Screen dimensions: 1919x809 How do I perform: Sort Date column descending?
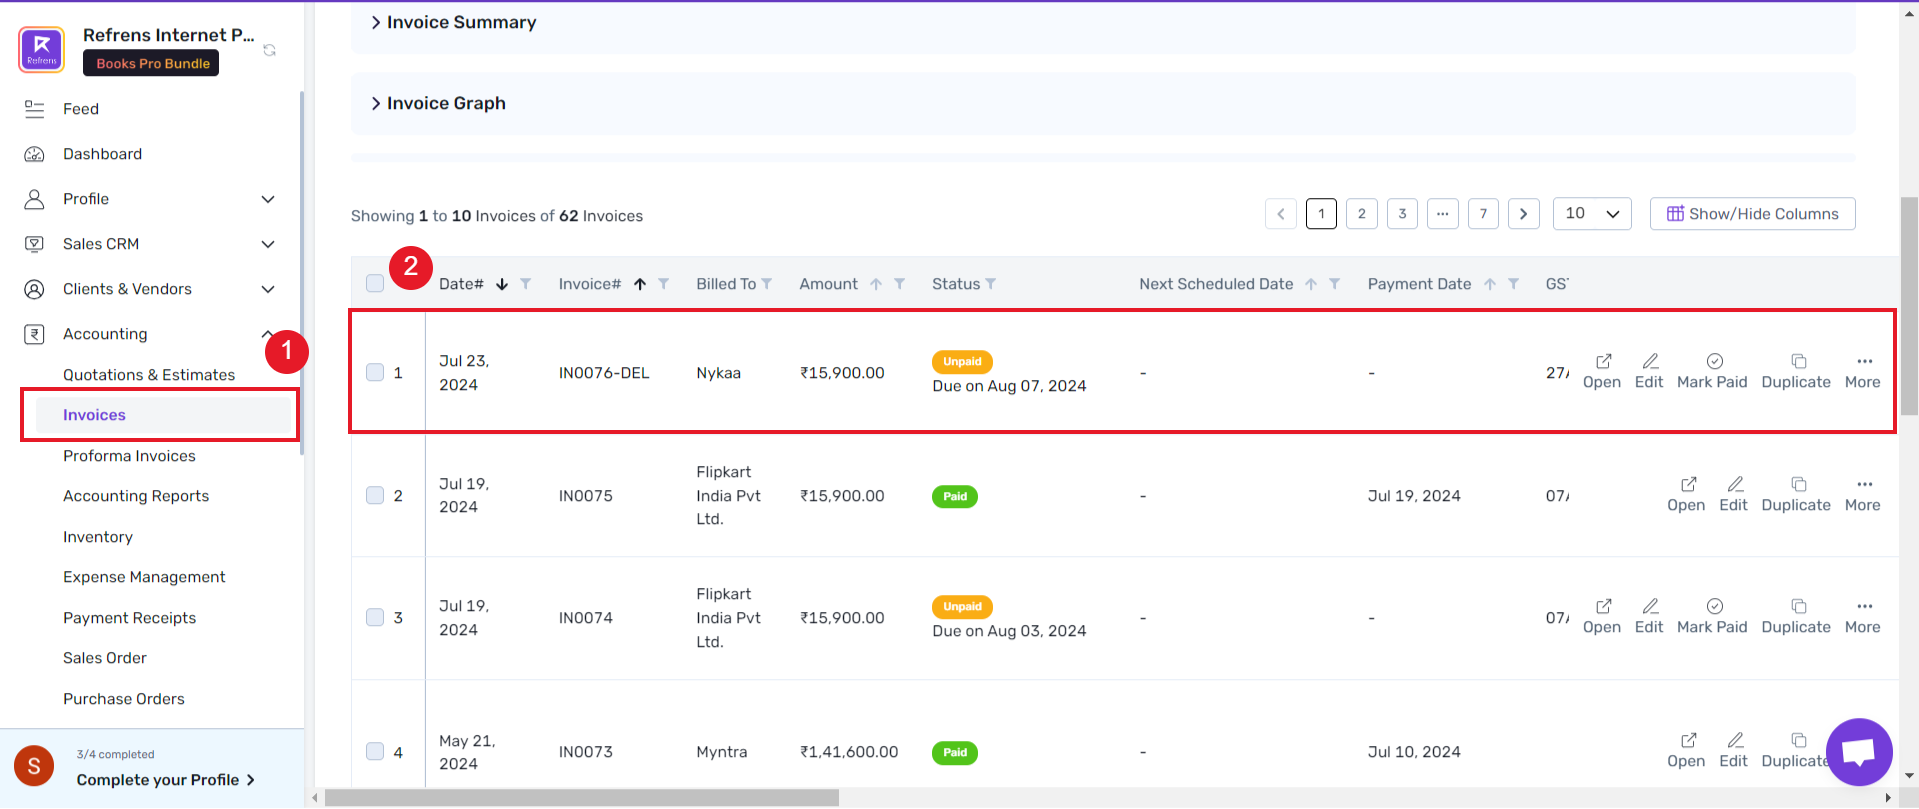(x=502, y=284)
